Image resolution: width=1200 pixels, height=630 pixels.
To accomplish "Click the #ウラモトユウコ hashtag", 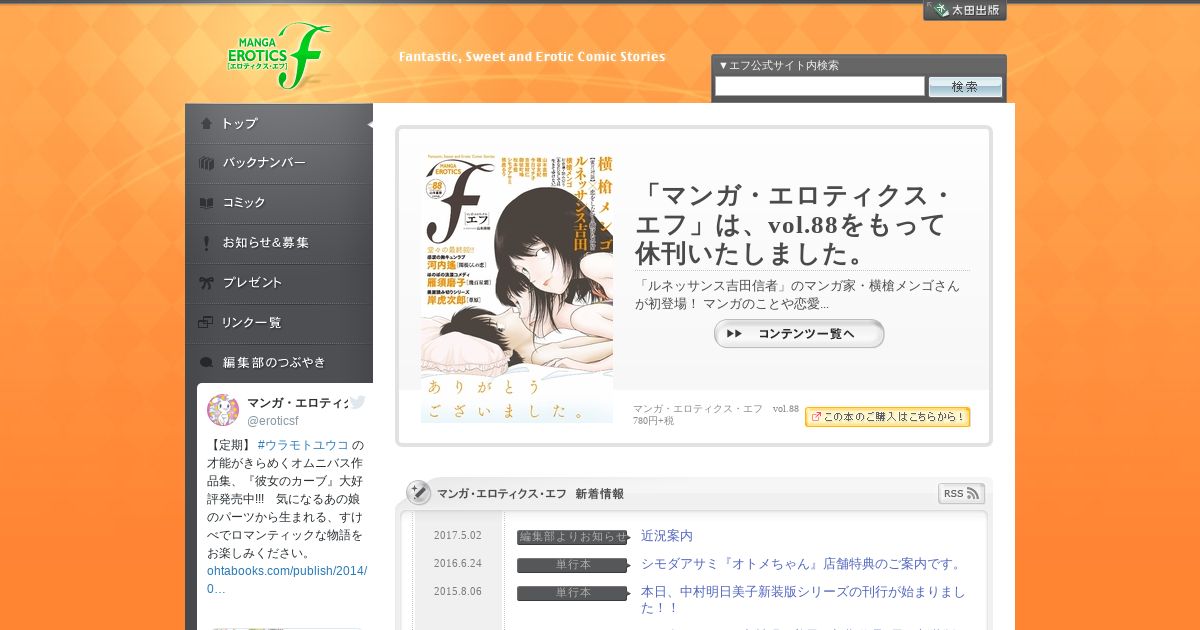I will (x=303, y=445).
